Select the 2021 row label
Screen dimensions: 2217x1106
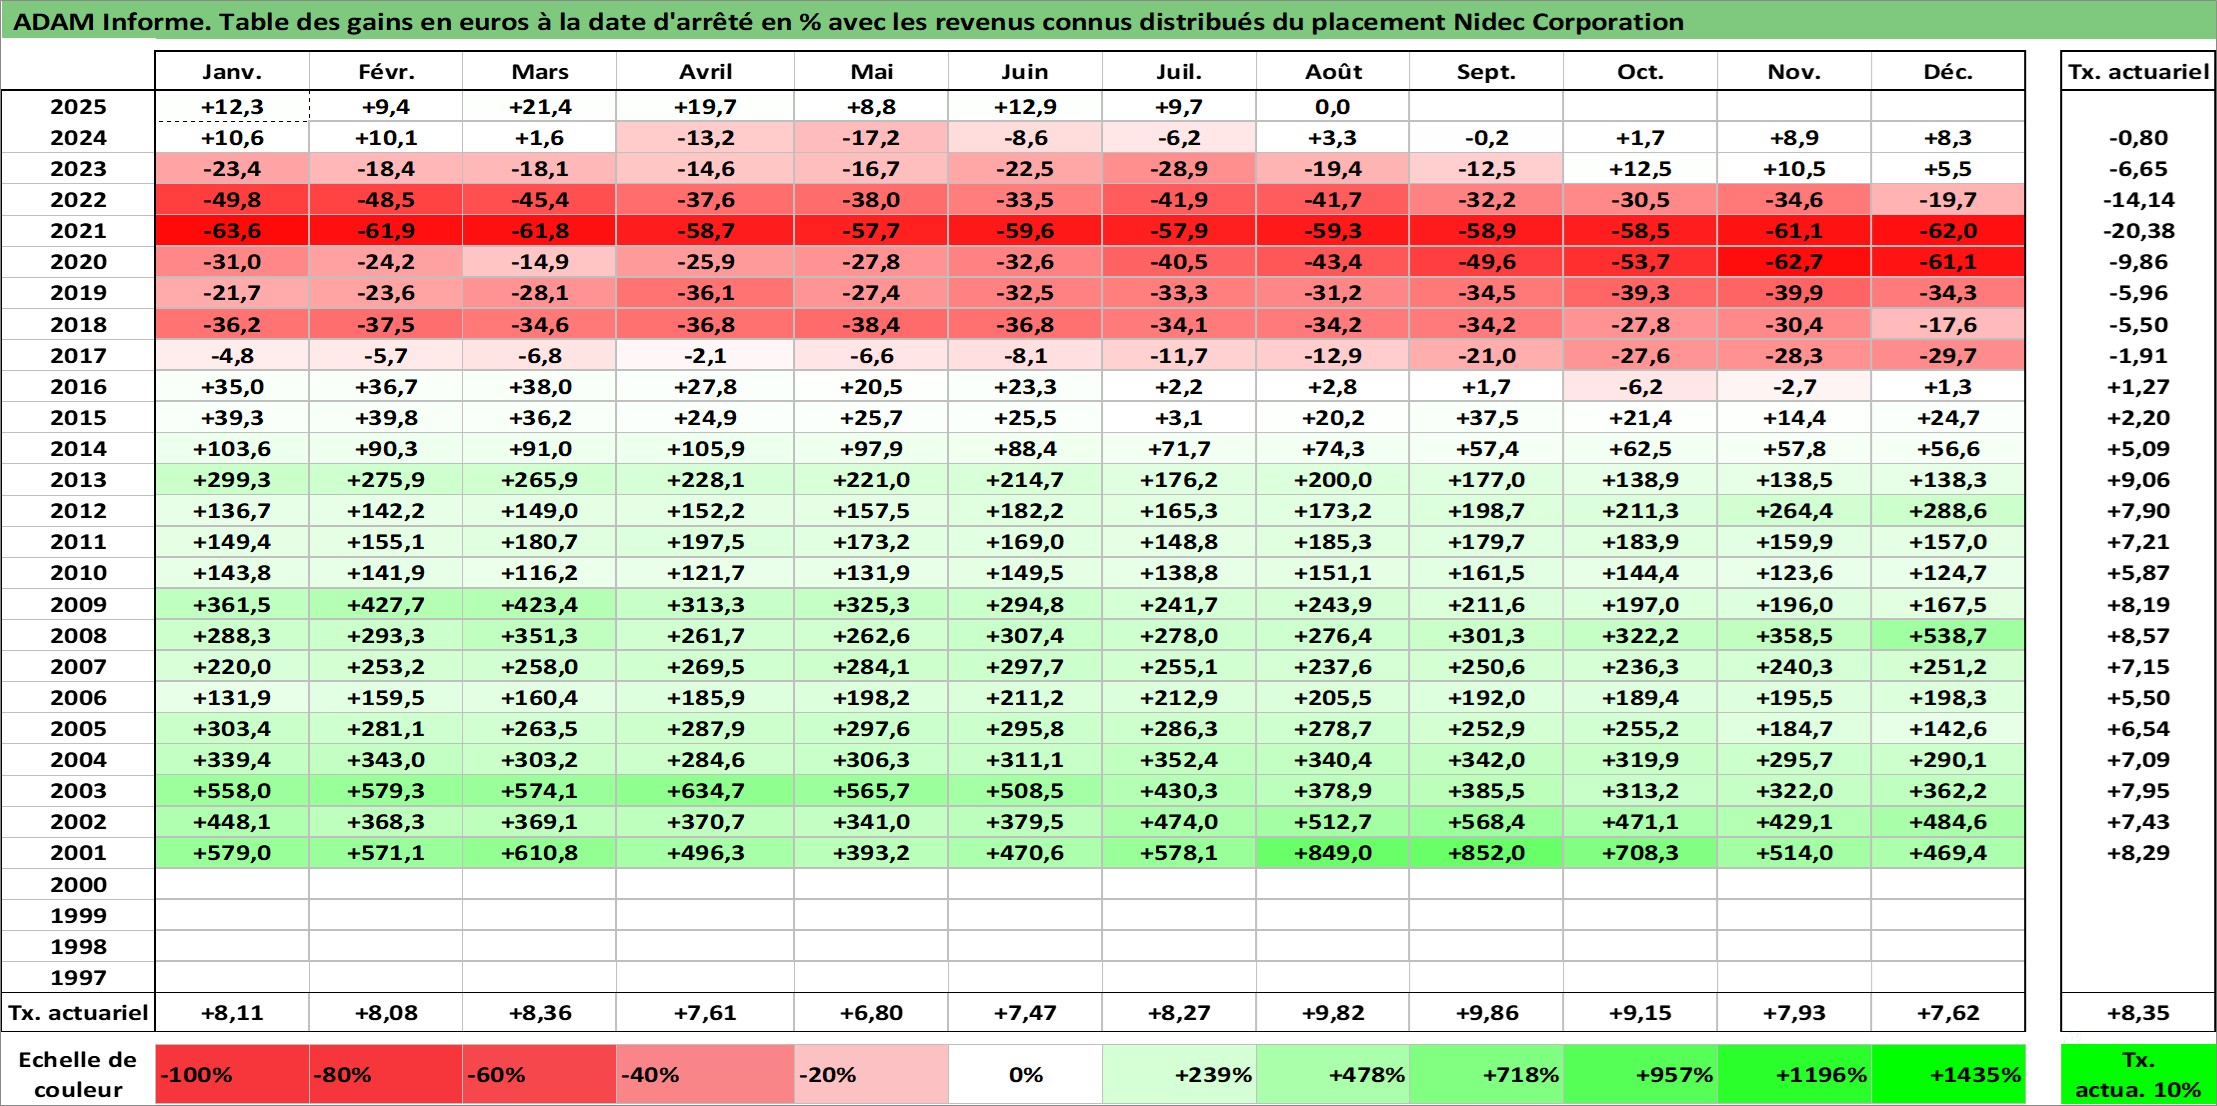point(78,231)
